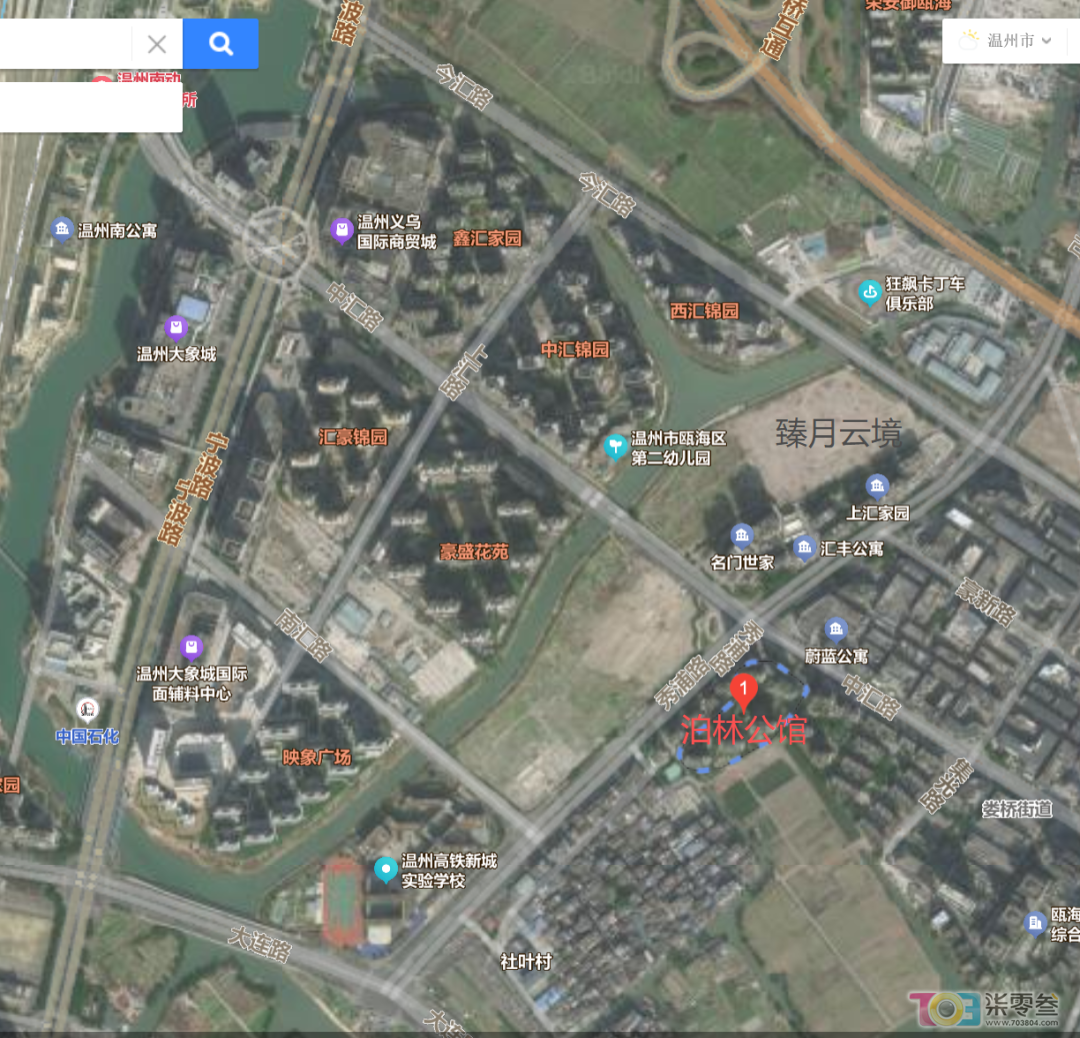Viewport: 1080px width, 1038px height.
Task: Click the 鑫汇家园 orange place label
Action: [x=488, y=238]
